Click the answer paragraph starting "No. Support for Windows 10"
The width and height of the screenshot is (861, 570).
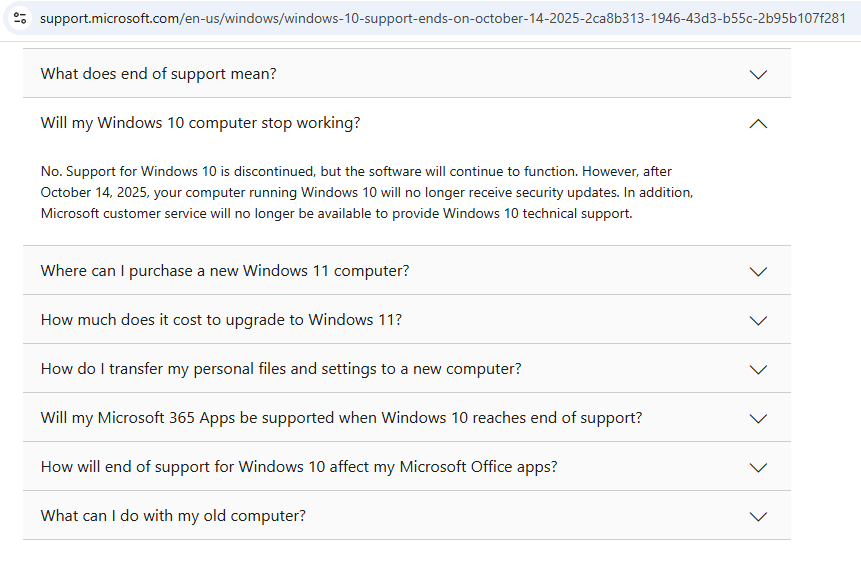click(x=366, y=192)
